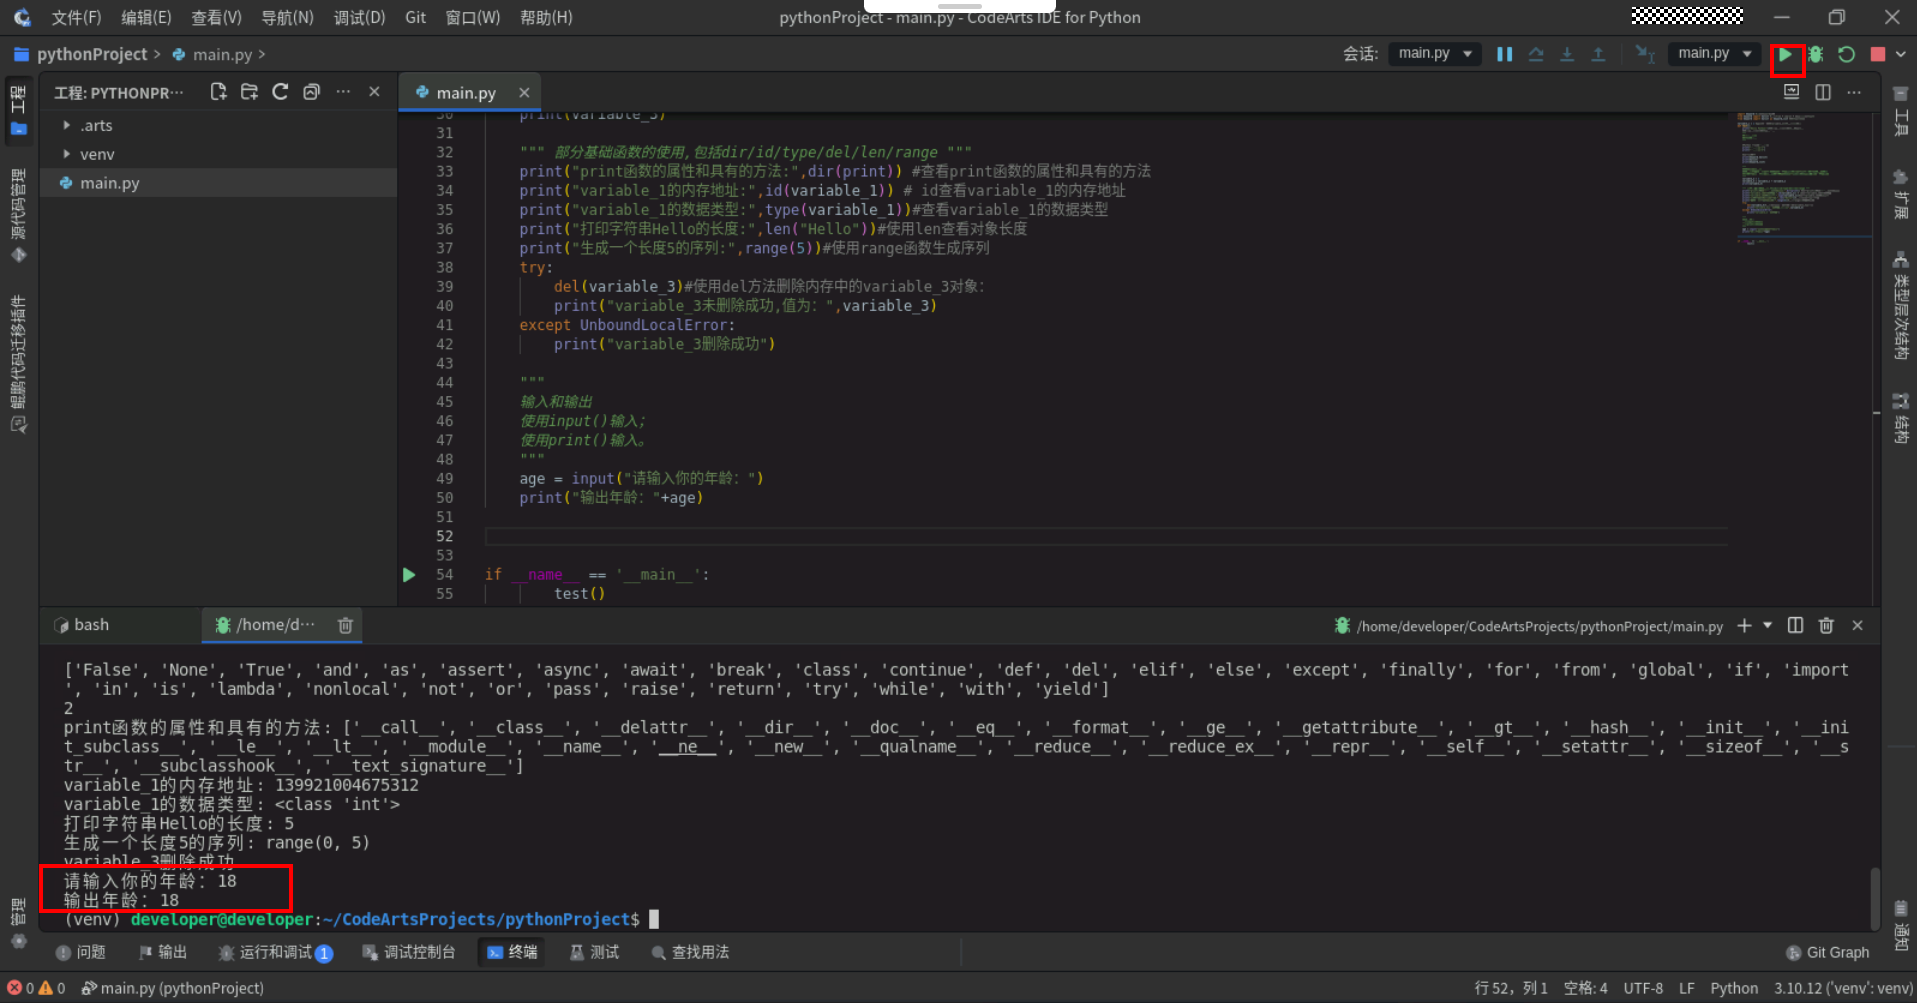The height and width of the screenshot is (1003, 1917).
Task: Open the 通知 notifications panel
Action: click(x=1900, y=926)
